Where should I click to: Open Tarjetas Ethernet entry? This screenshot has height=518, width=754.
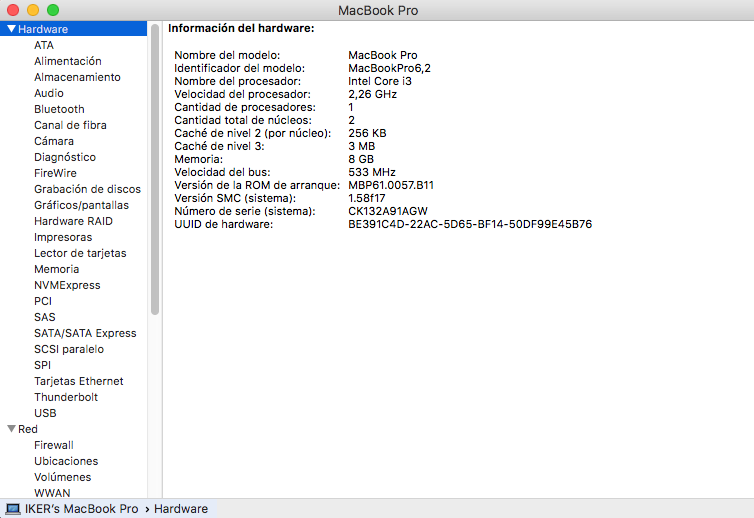[x=78, y=381]
